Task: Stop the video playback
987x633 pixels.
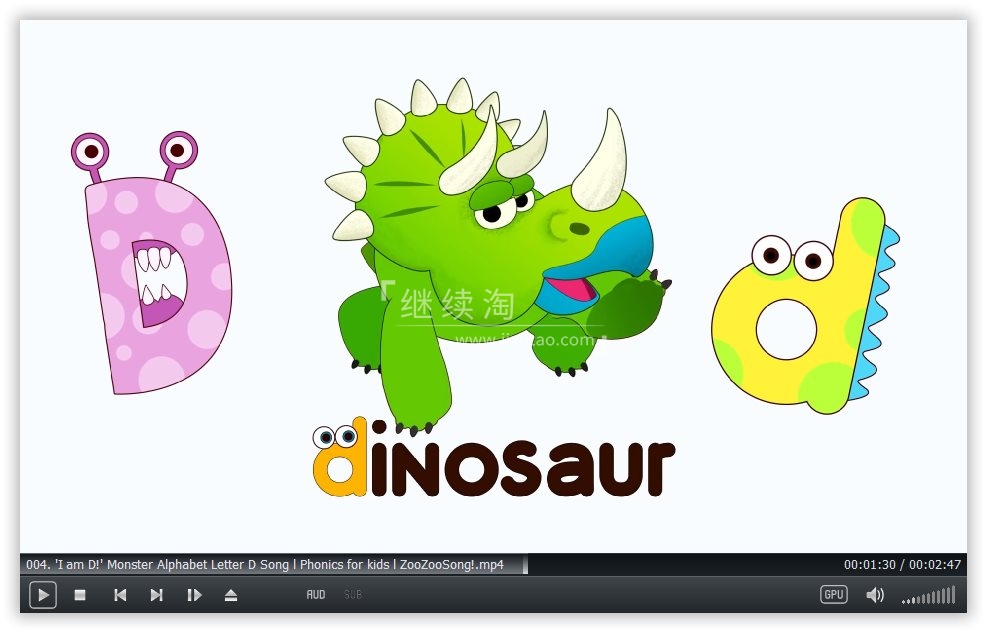Action: click(x=80, y=595)
